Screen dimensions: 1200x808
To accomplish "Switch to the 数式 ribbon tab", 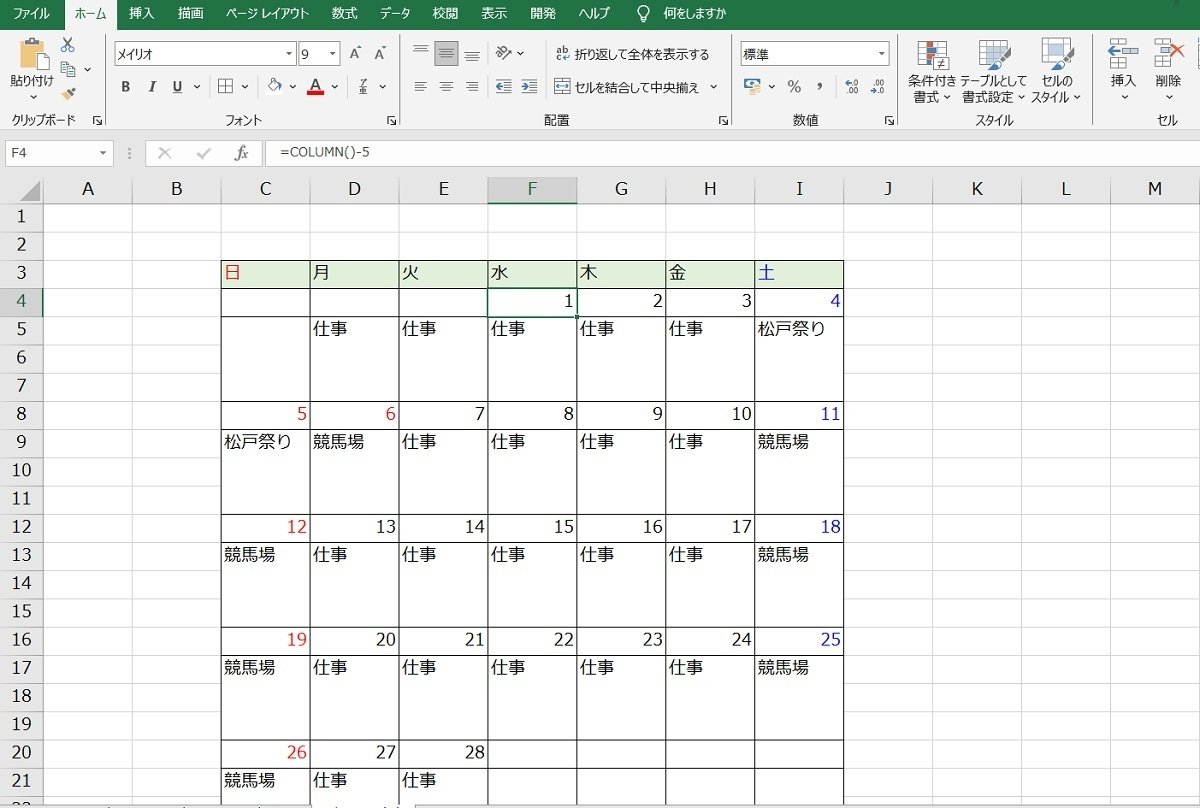I will point(343,13).
